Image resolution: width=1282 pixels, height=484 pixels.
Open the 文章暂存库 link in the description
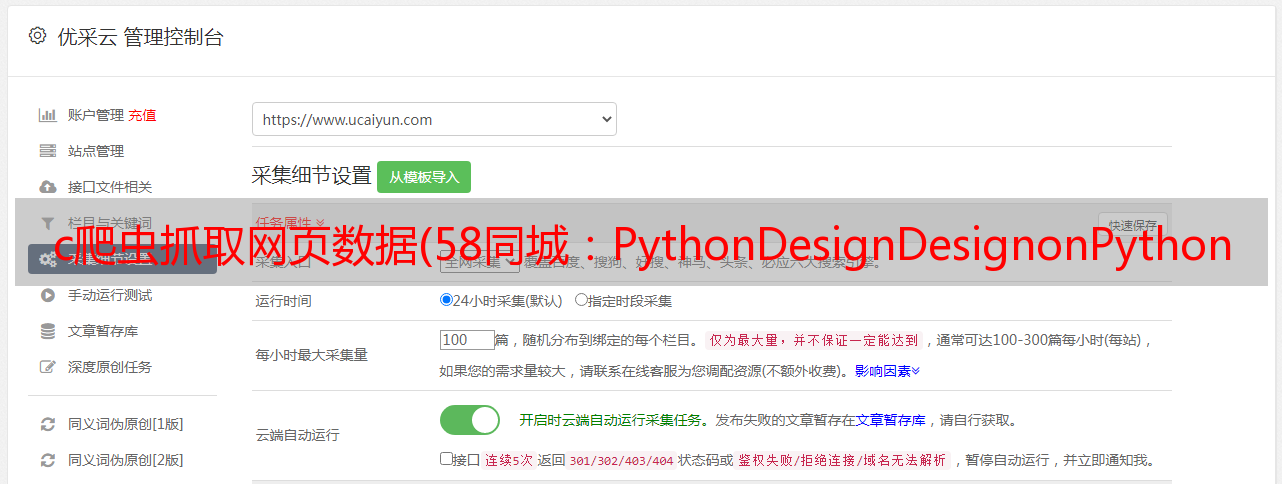[891, 420]
